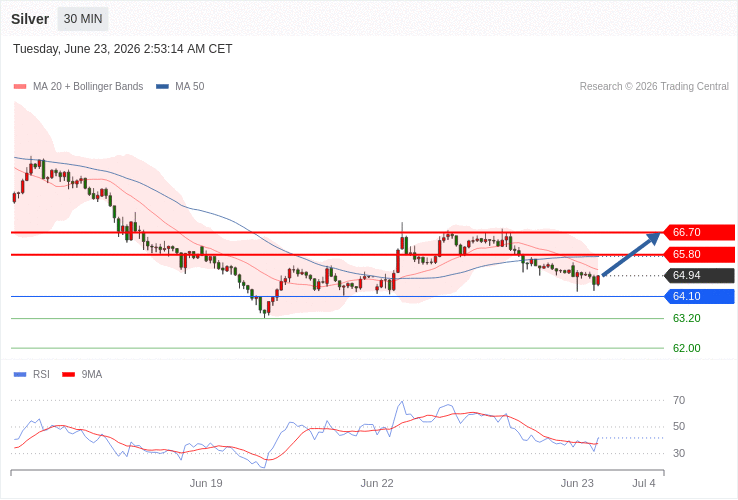Click the red 65.80 resistance price tag
The height and width of the screenshot is (500, 738).
(x=699, y=254)
